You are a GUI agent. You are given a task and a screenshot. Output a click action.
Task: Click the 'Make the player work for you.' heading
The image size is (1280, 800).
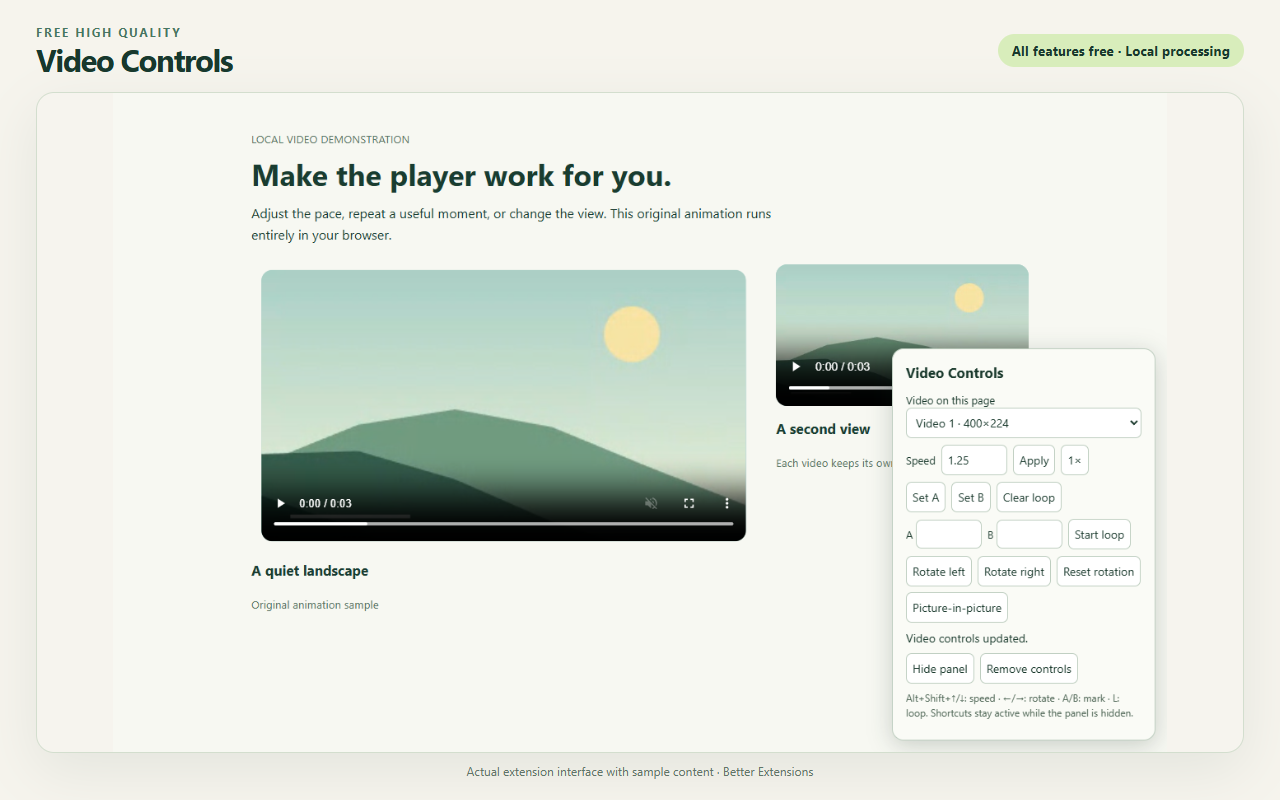coord(461,176)
